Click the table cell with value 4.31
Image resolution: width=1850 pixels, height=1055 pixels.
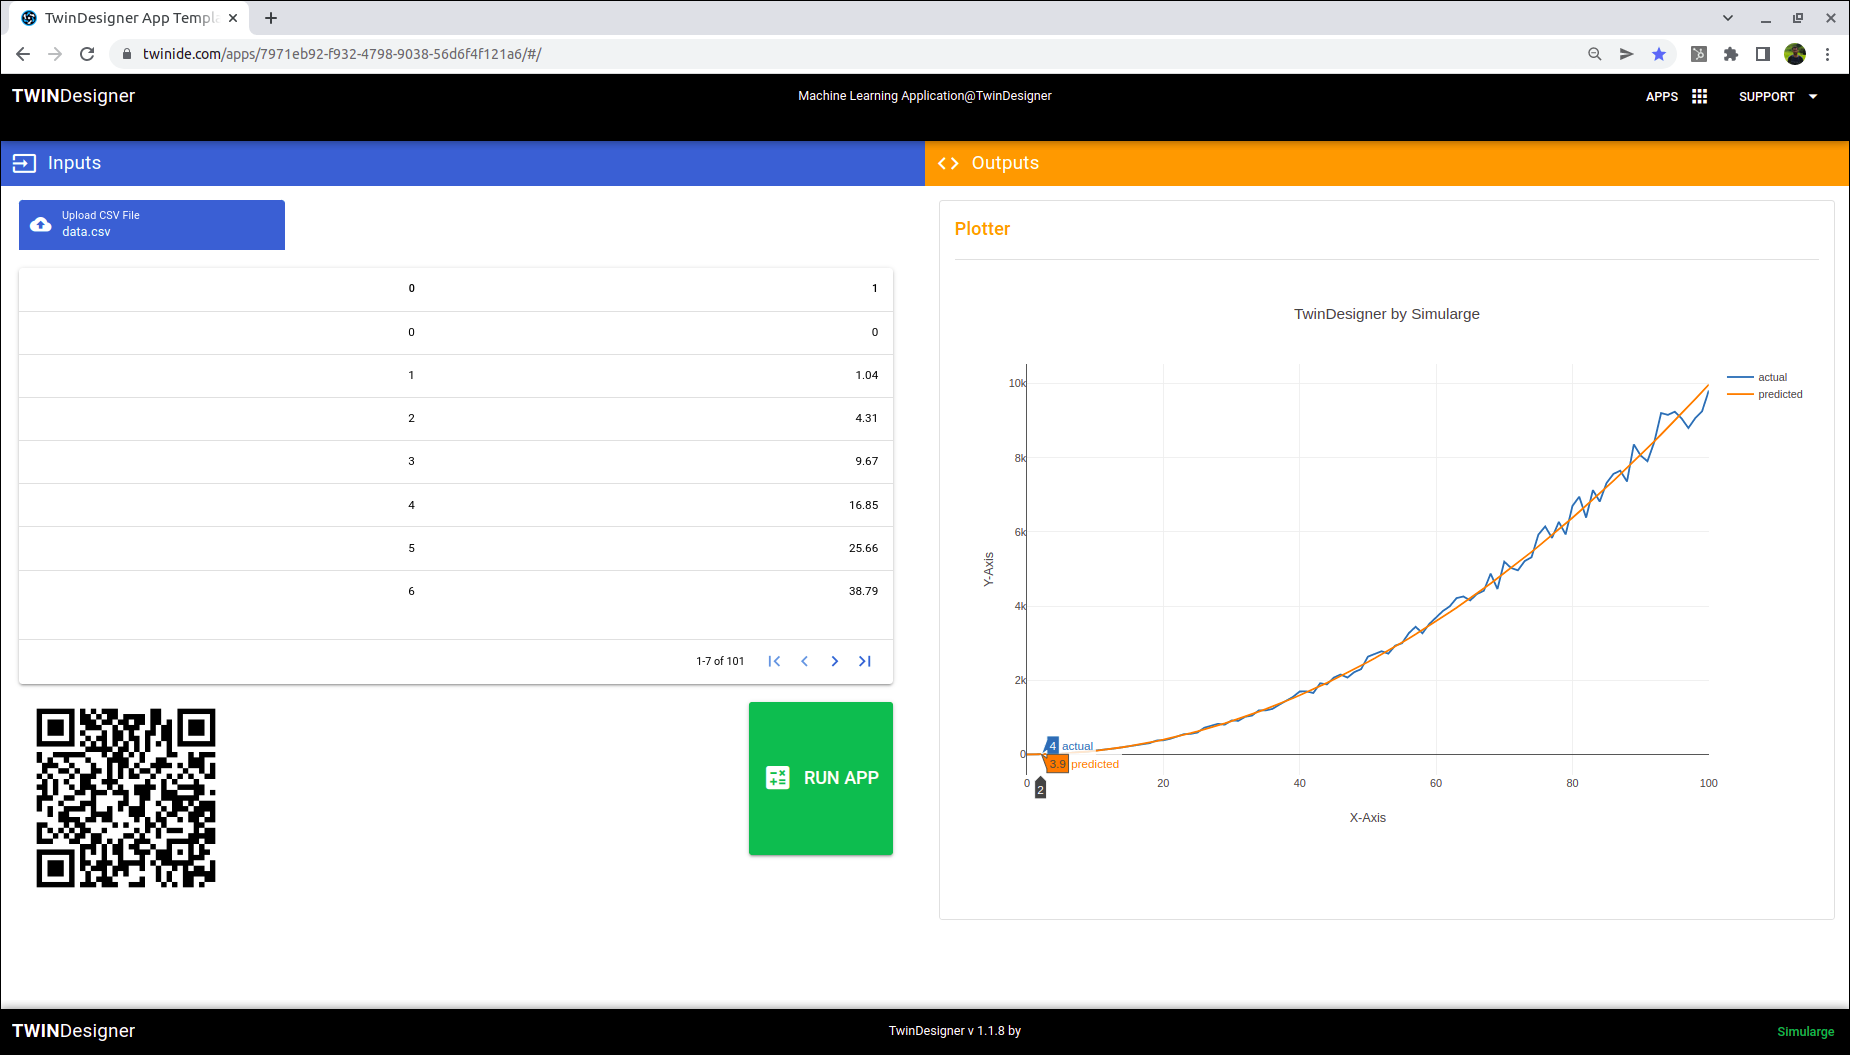(x=867, y=418)
